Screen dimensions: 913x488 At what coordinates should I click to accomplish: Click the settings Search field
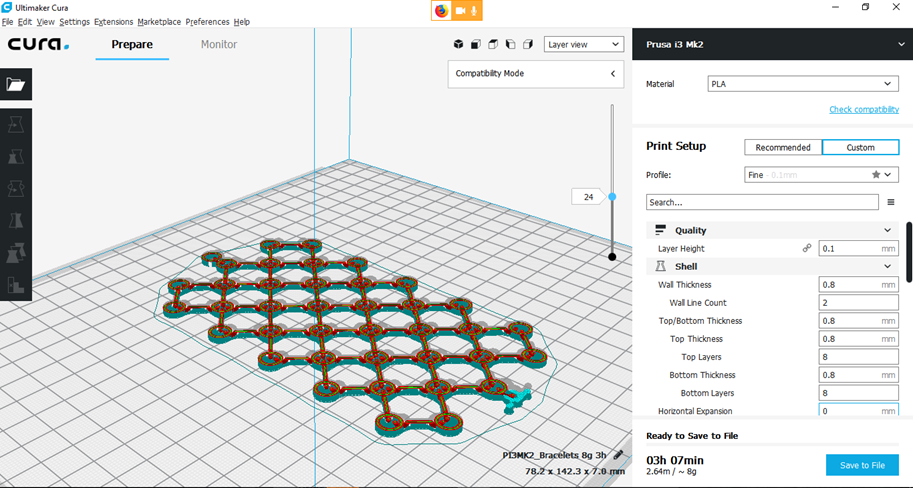click(762, 202)
